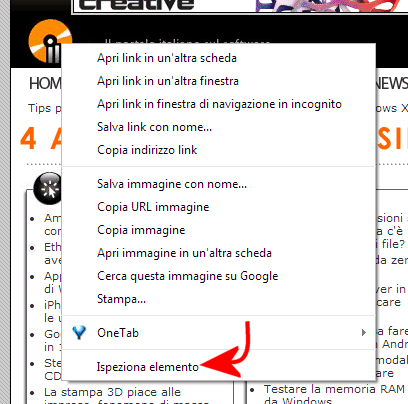Click the Creative banner advertisement
408x404 pixels.
(x=240, y=6)
